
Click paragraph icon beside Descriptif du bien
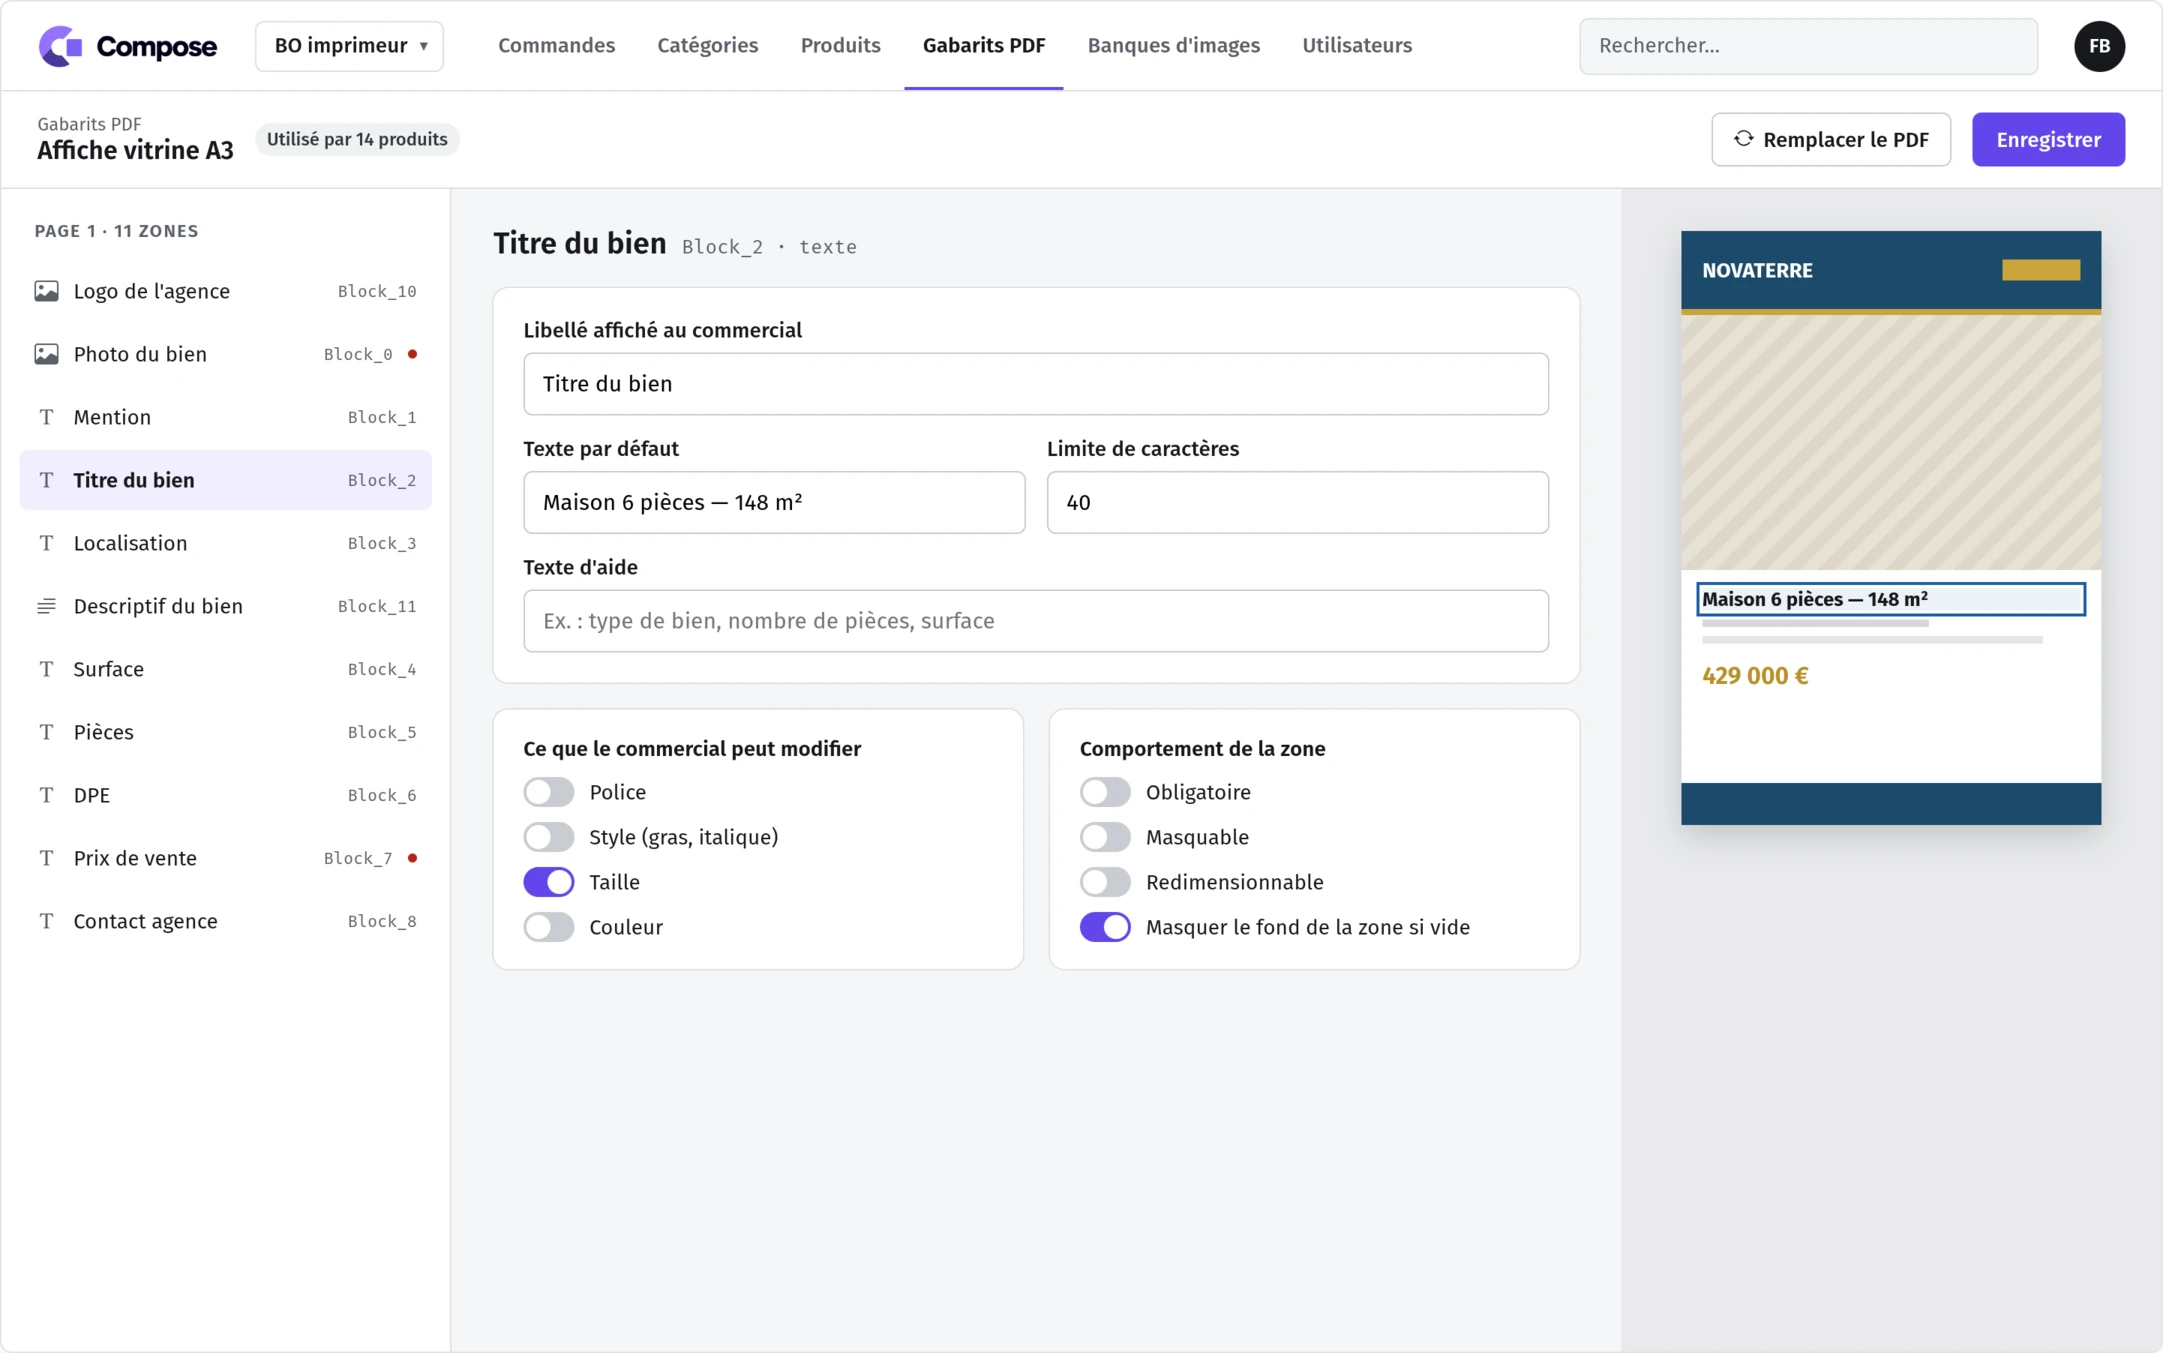tap(46, 606)
